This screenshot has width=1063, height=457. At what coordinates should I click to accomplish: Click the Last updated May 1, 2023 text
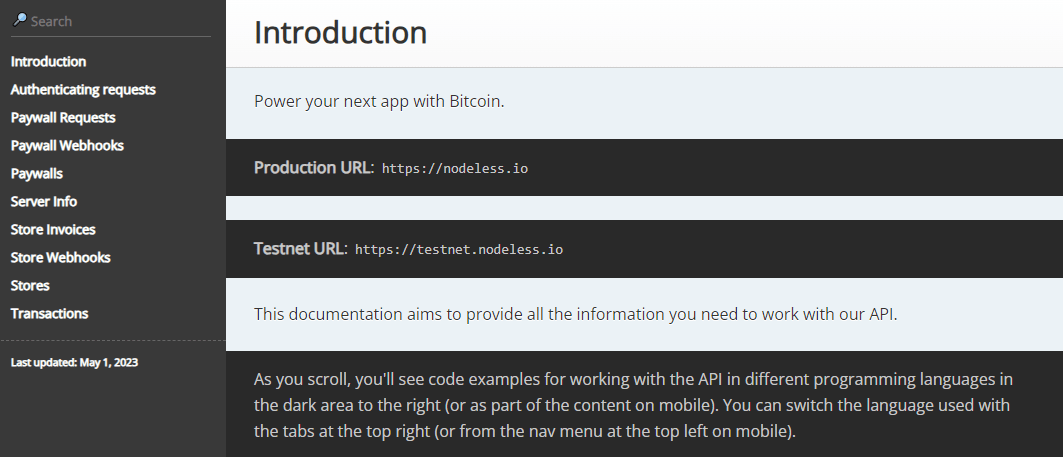pyautogui.click(x=75, y=363)
